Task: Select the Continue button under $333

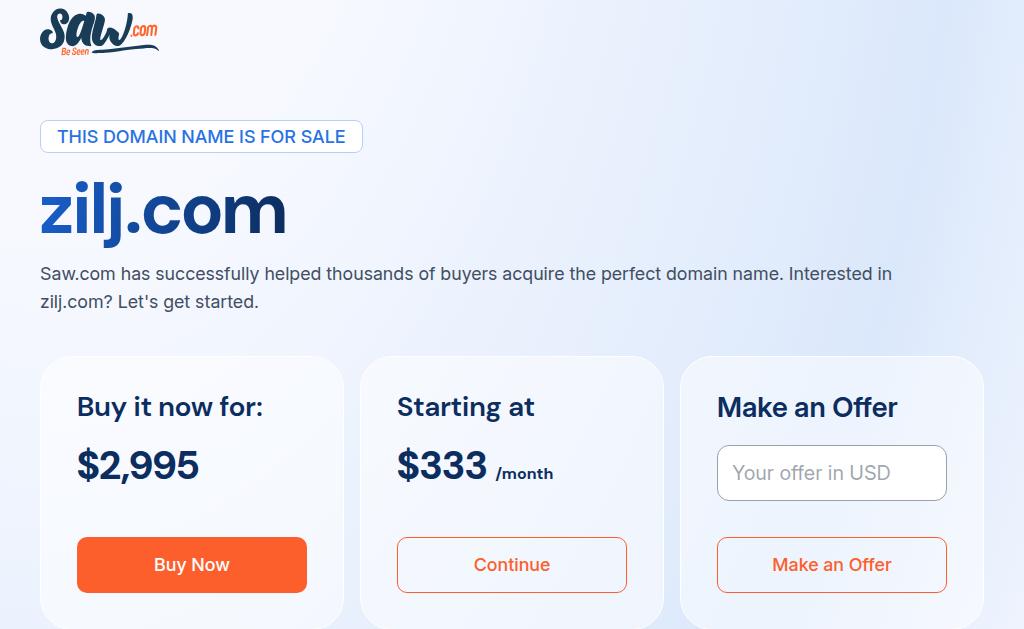Action: click(x=511, y=565)
